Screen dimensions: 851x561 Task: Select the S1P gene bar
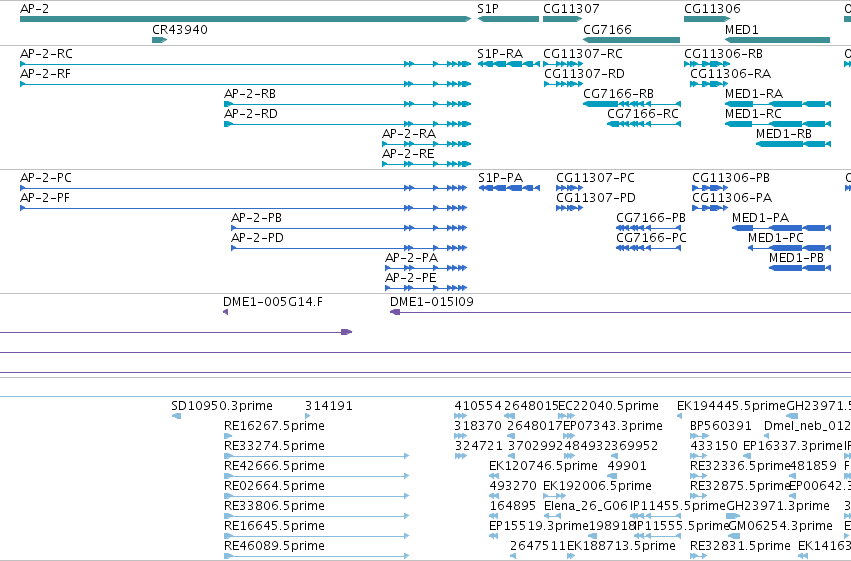[508, 19]
